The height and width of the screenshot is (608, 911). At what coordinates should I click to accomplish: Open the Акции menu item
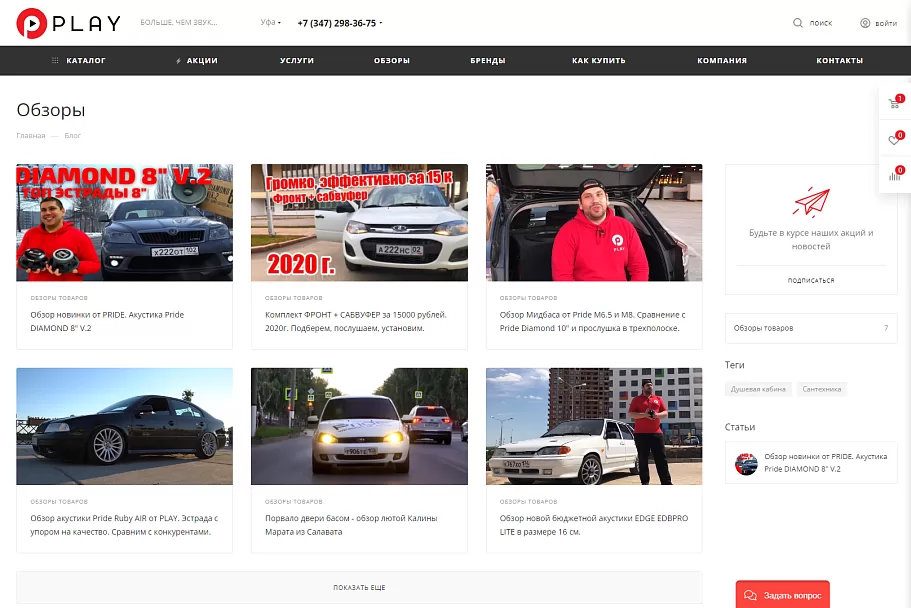coord(197,60)
